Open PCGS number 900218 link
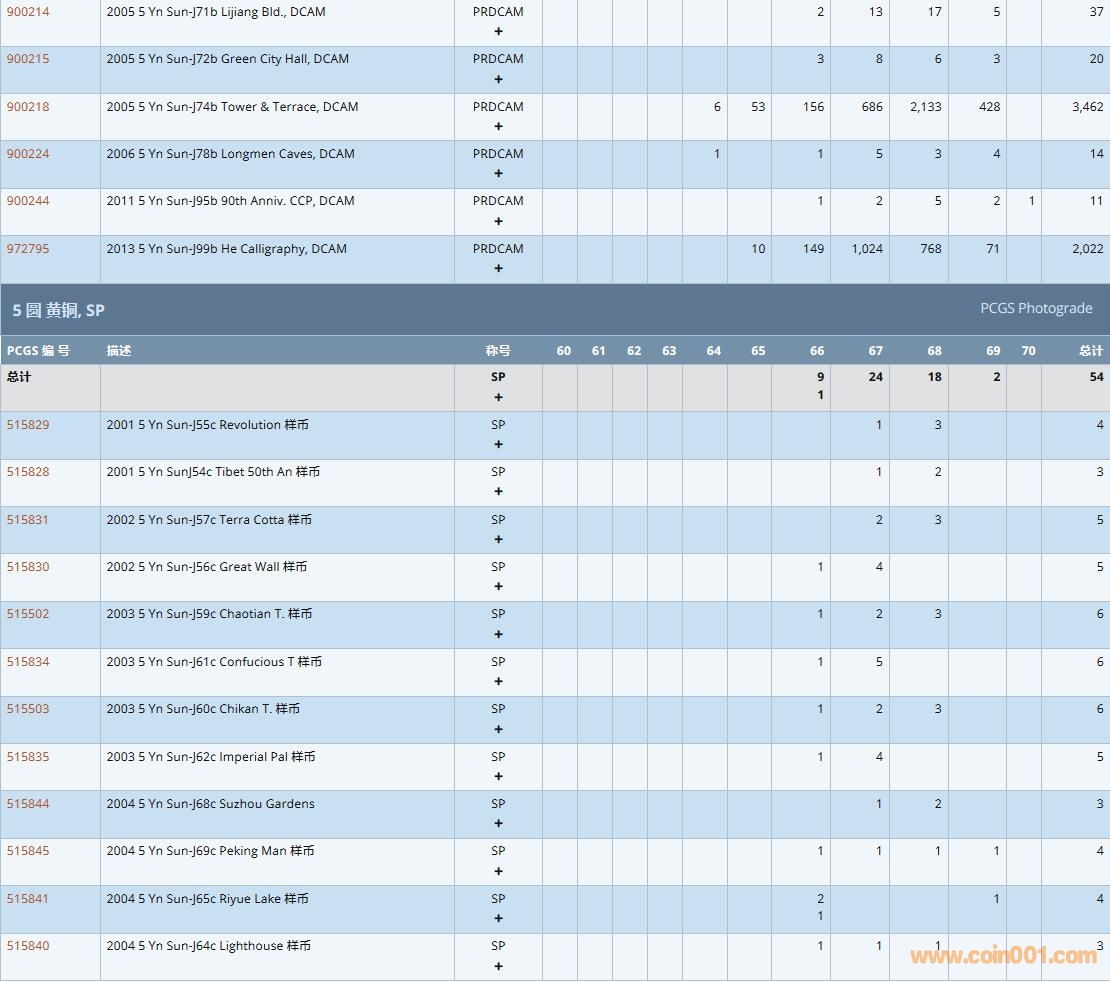The width and height of the screenshot is (1110, 983). pos(28,107)
